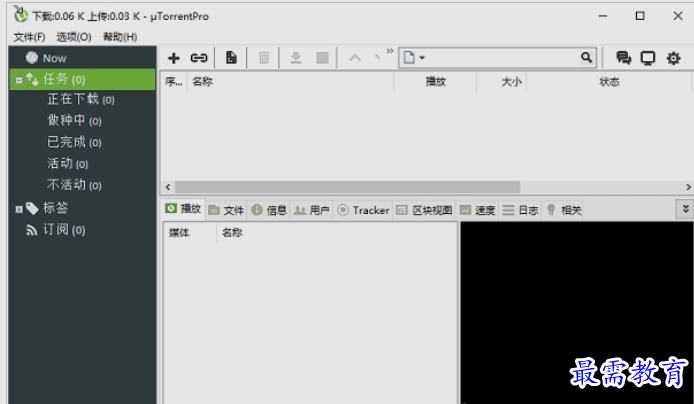
Task: Select 已完成 (0) category
Action: tap(74, 142)
